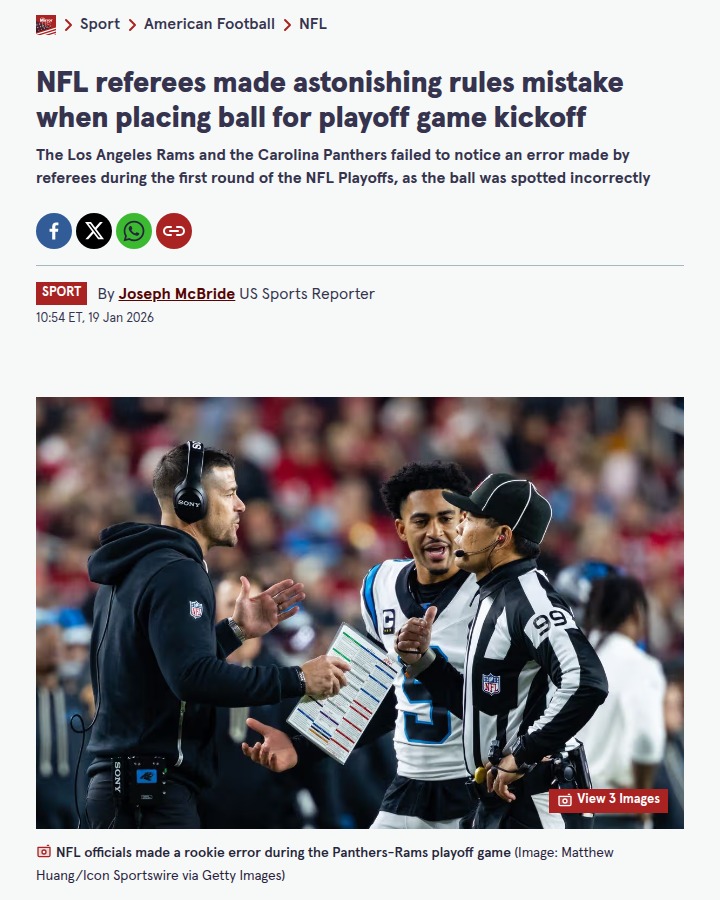
Task: Share article via WhatsApp
Action: coord(134,231)
